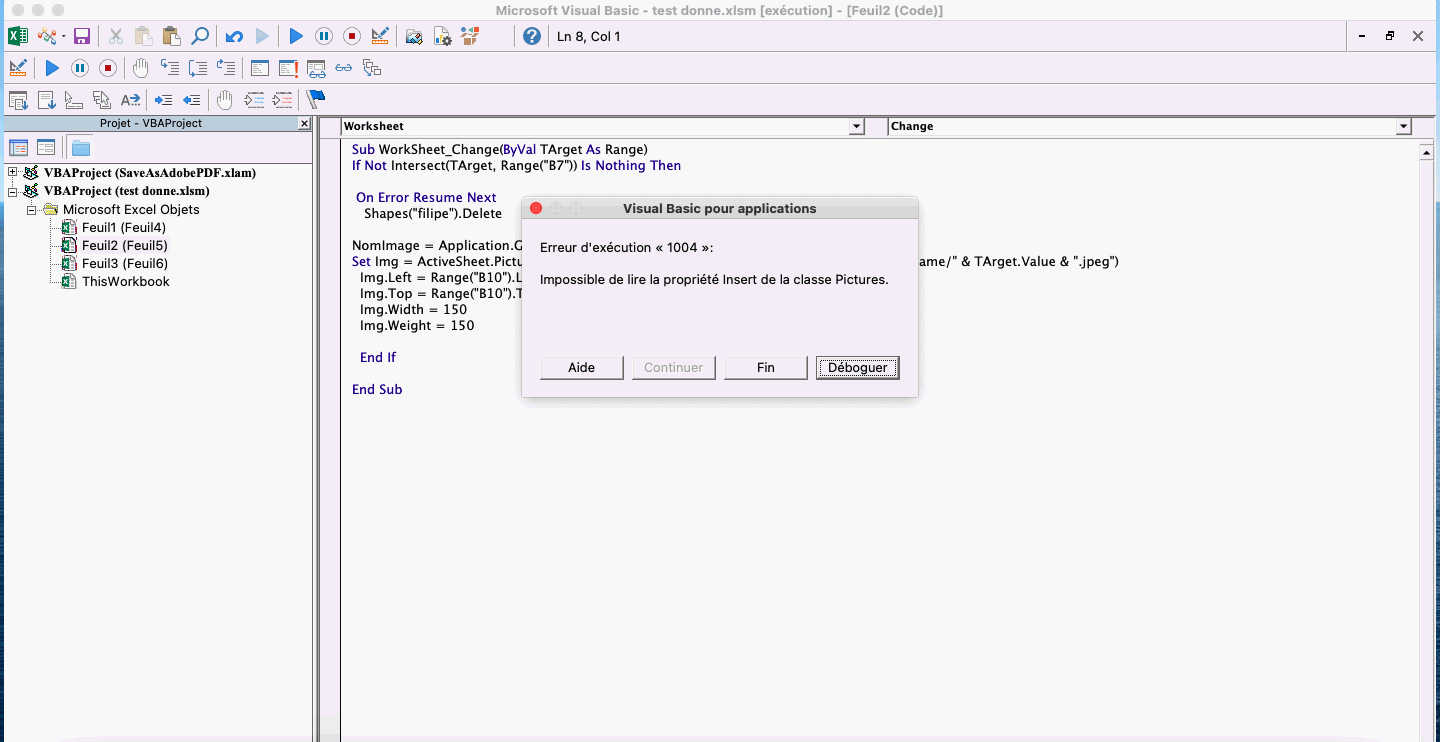Indent the code with the Indent icon
This screenshot has height=742, width=1440.
[x=164, y=100]
